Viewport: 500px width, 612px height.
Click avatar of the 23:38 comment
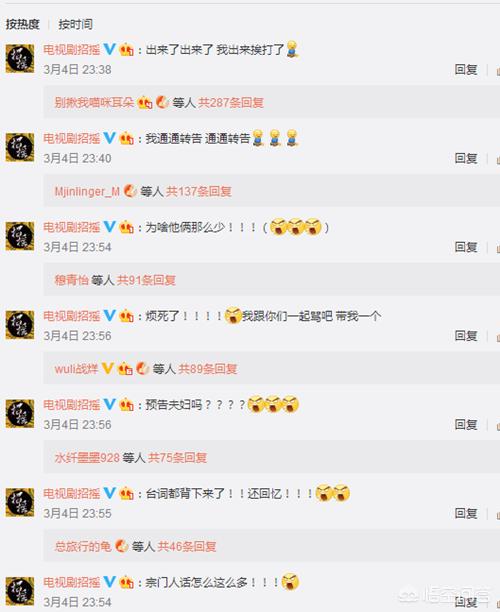tap(20, 59)
